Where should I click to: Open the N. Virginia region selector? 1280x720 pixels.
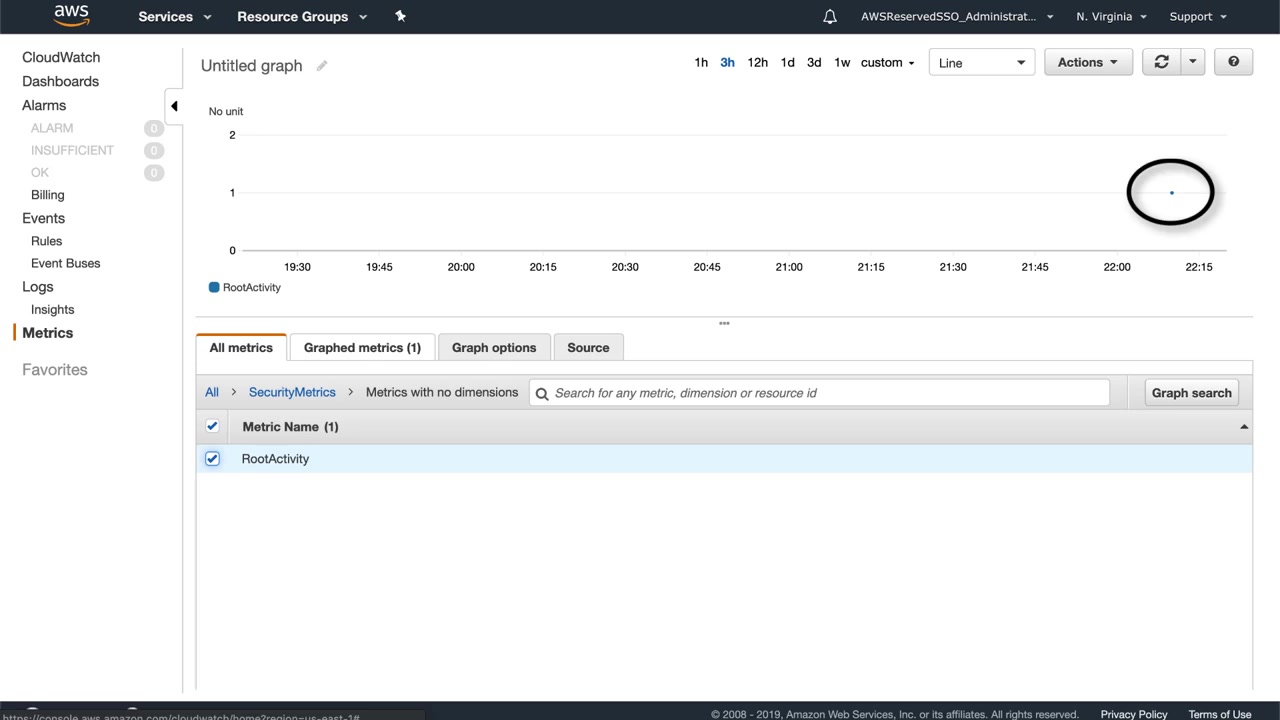(x=1111, y=16)
